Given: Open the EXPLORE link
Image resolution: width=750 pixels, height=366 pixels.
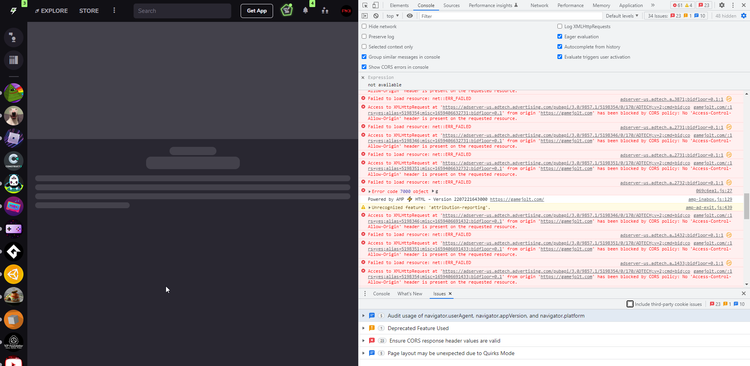Looking at the screenshot, I should click(51, 11).
